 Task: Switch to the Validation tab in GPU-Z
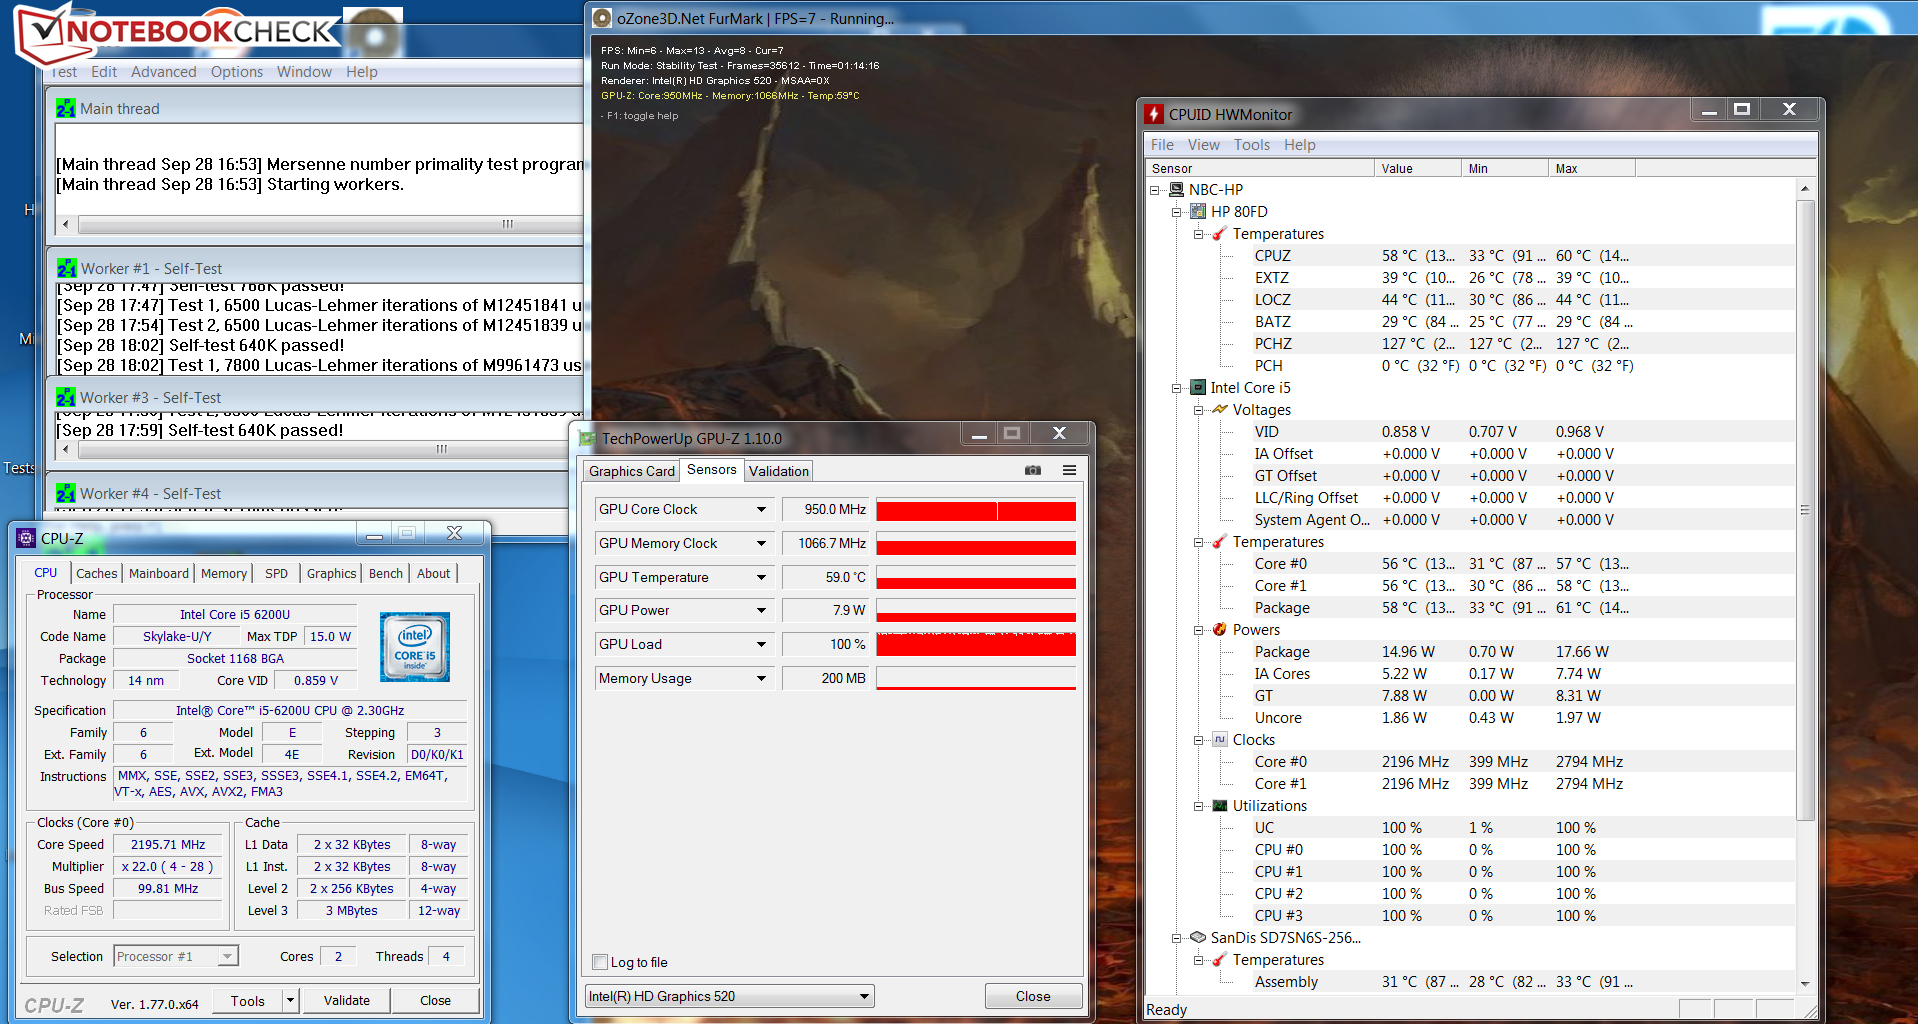(x=779, y=471)
